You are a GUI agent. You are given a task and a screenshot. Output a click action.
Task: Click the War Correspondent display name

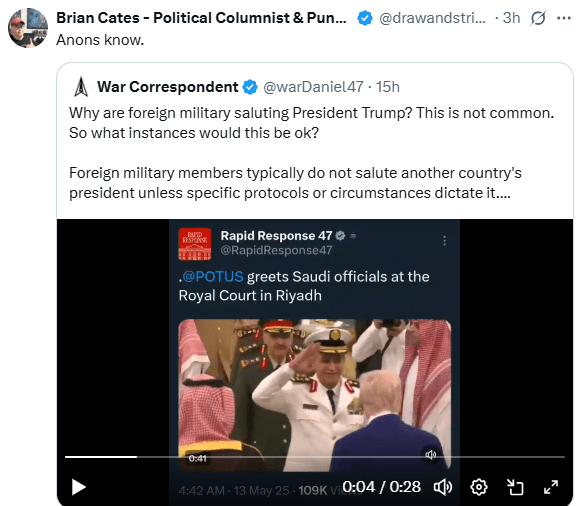click(x=168, y=87)
